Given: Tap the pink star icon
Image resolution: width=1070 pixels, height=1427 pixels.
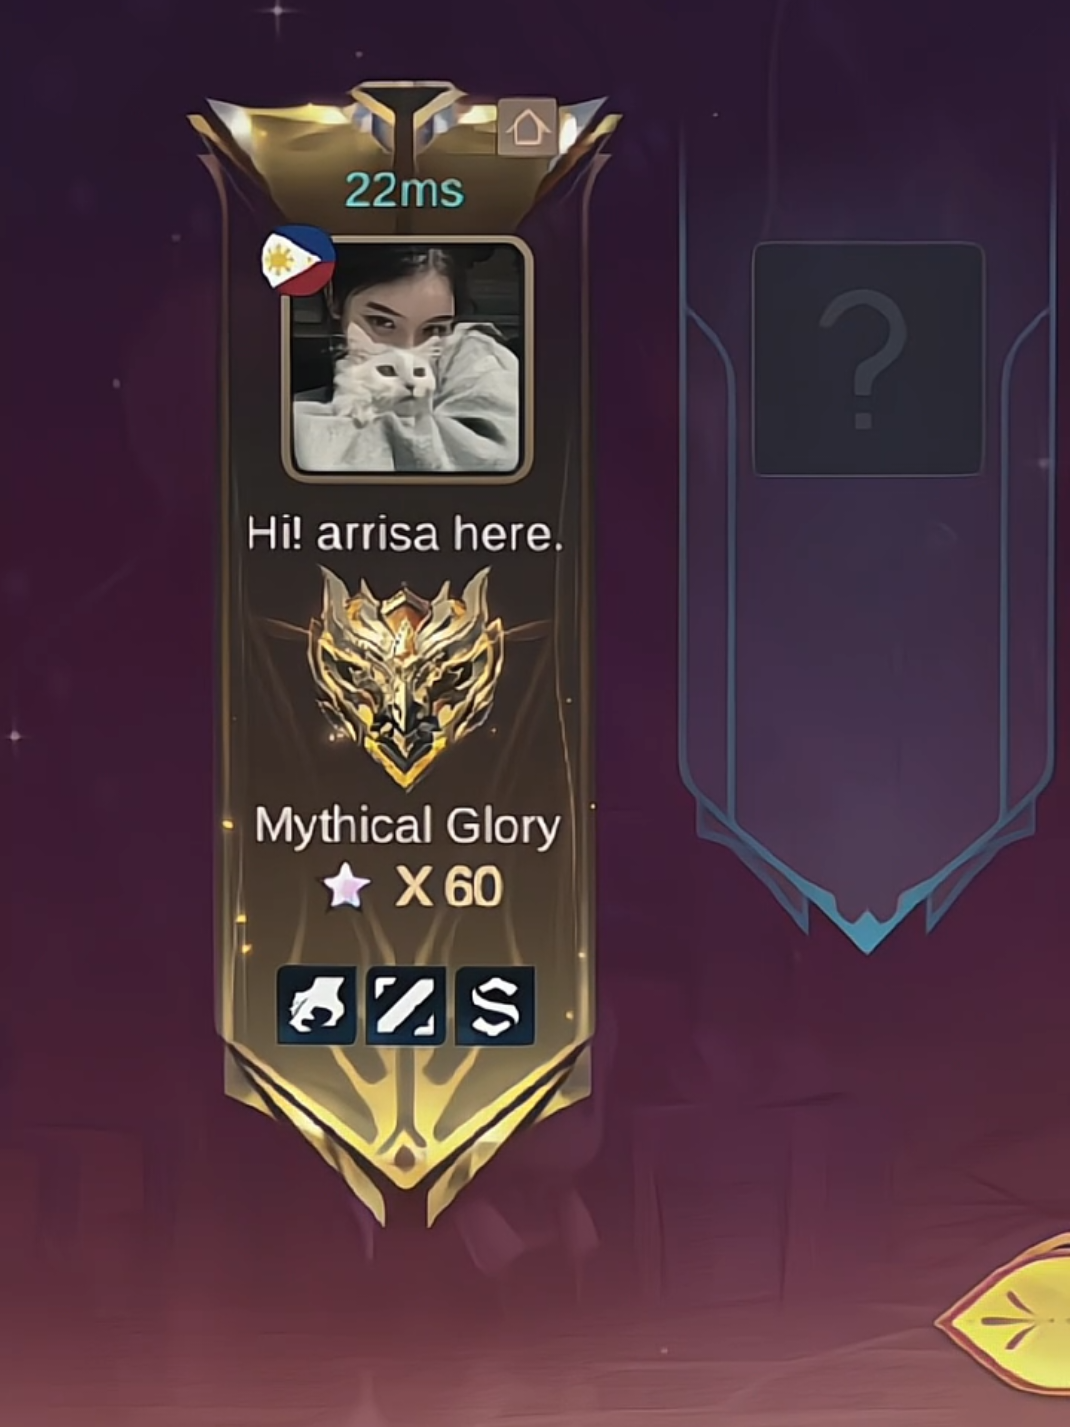Looking at the screenshot, I should (346, 886).
